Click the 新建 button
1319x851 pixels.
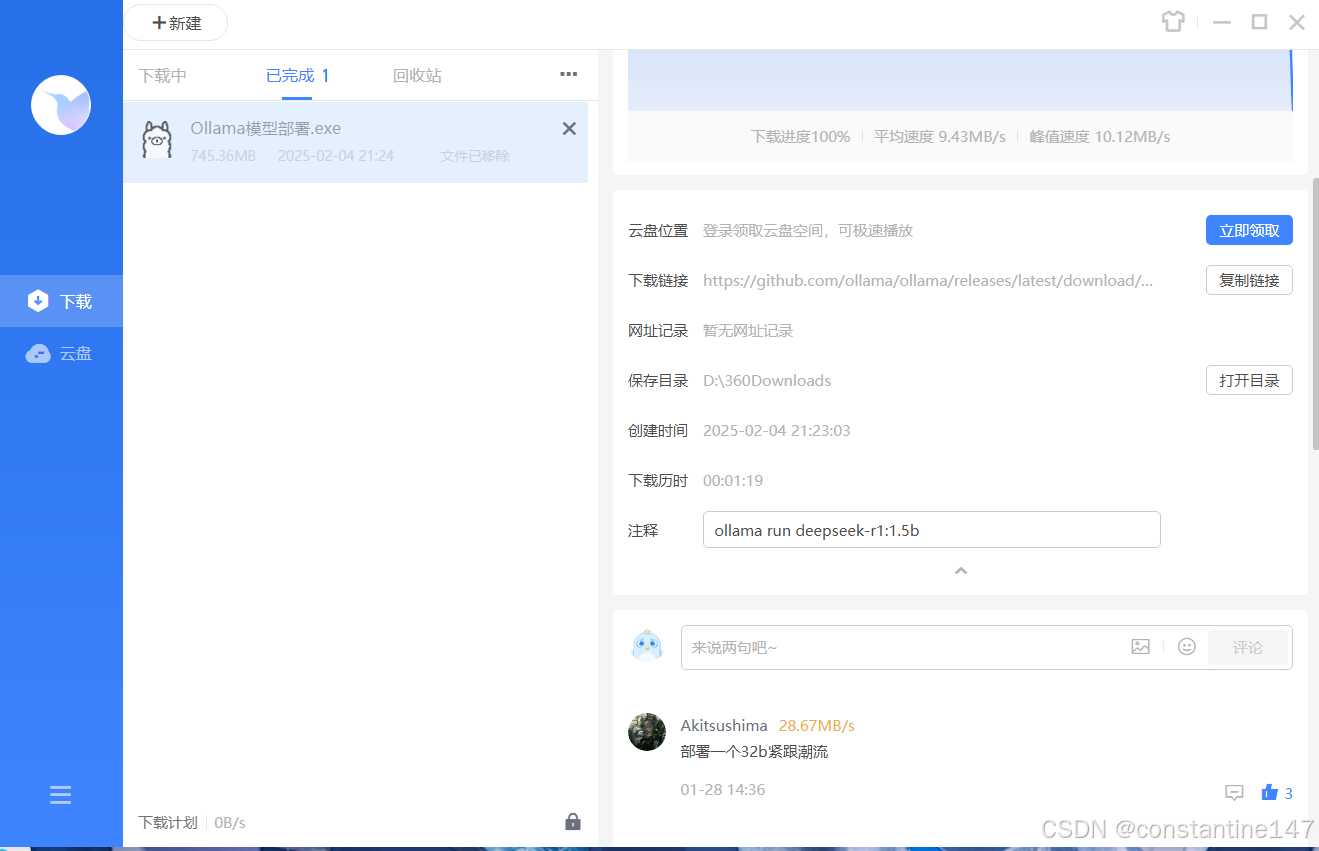pos(176,23)
